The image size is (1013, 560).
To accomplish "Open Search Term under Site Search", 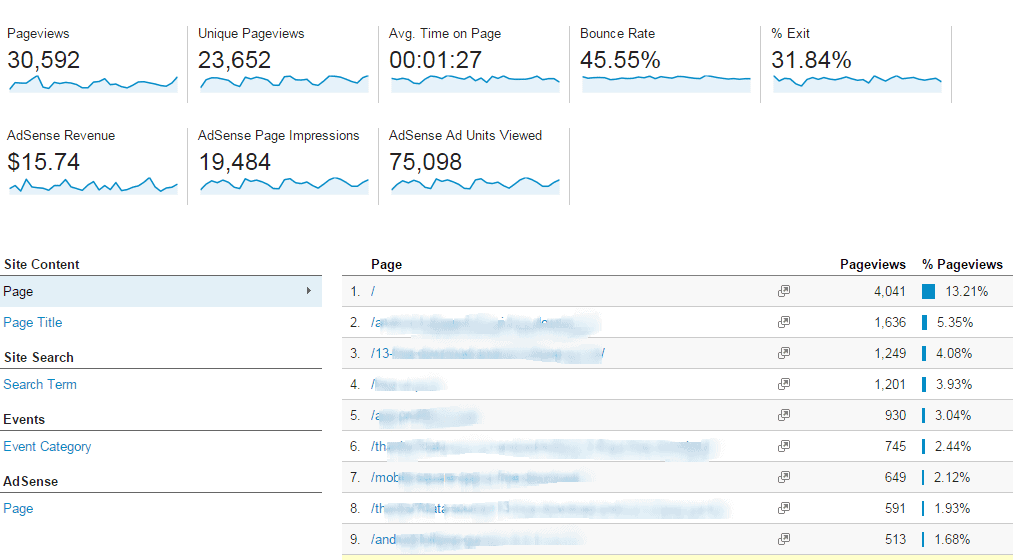I will tap(40, 385).
